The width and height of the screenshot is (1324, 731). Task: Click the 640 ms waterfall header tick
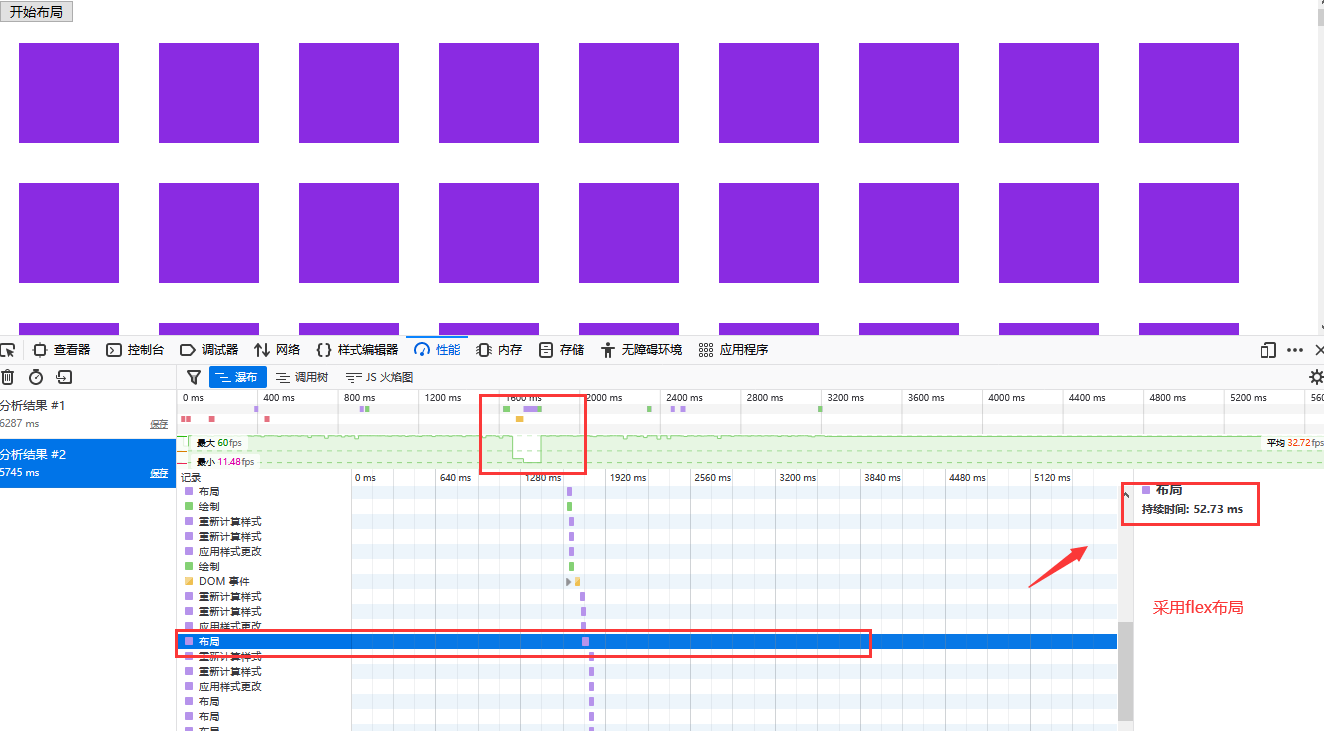point(455,478)
